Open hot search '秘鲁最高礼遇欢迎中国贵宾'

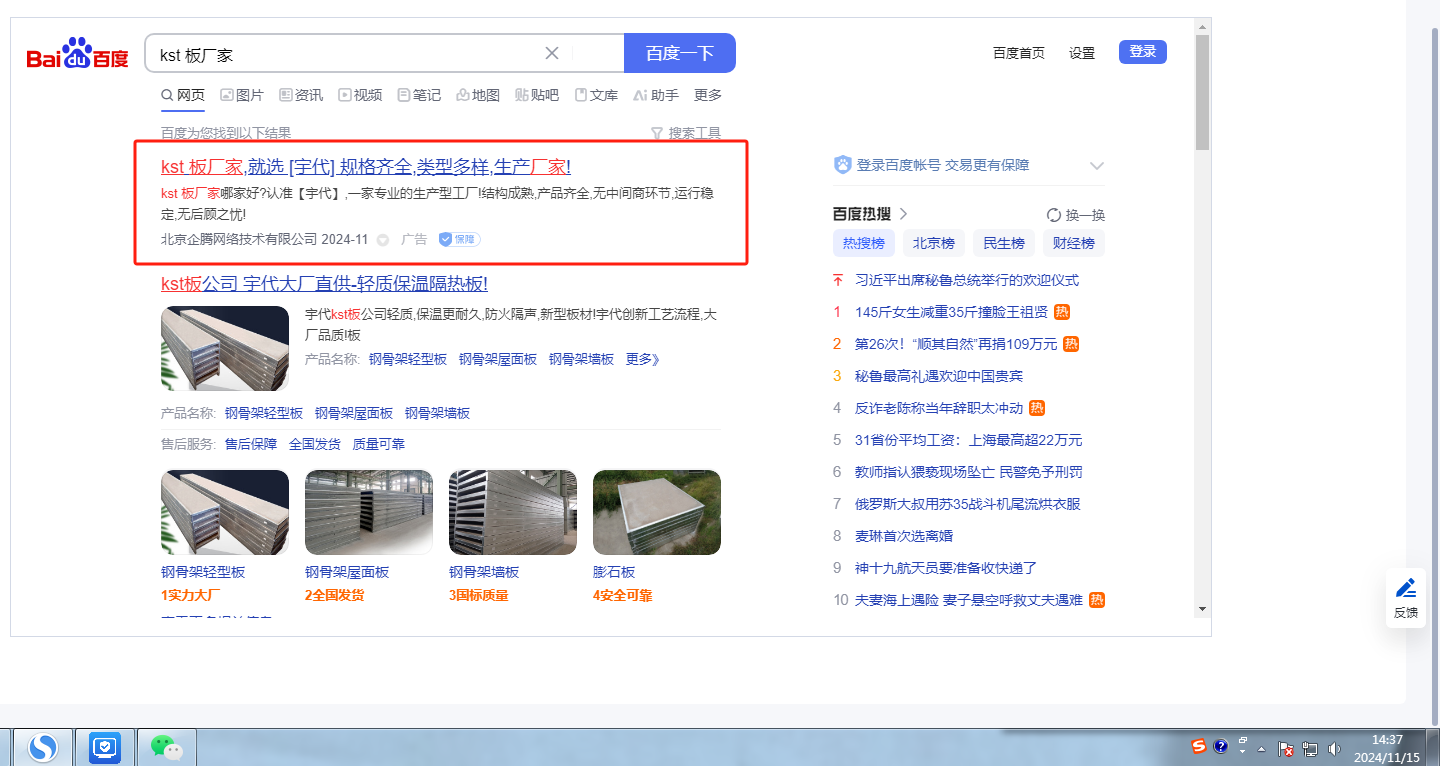939,376
